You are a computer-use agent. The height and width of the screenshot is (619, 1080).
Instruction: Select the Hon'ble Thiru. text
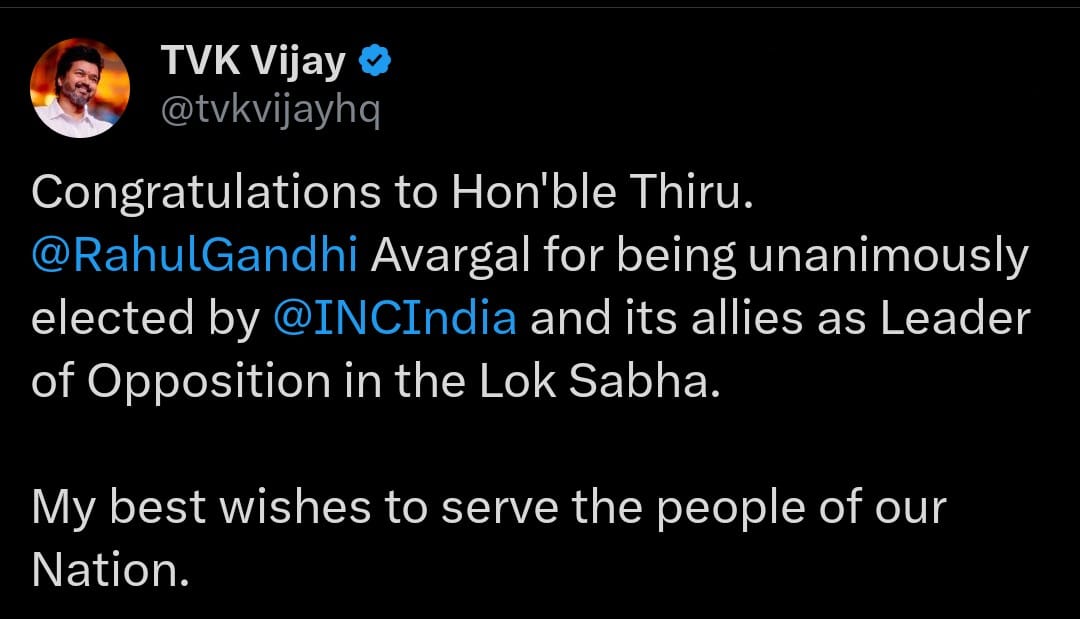coord(603,191)
